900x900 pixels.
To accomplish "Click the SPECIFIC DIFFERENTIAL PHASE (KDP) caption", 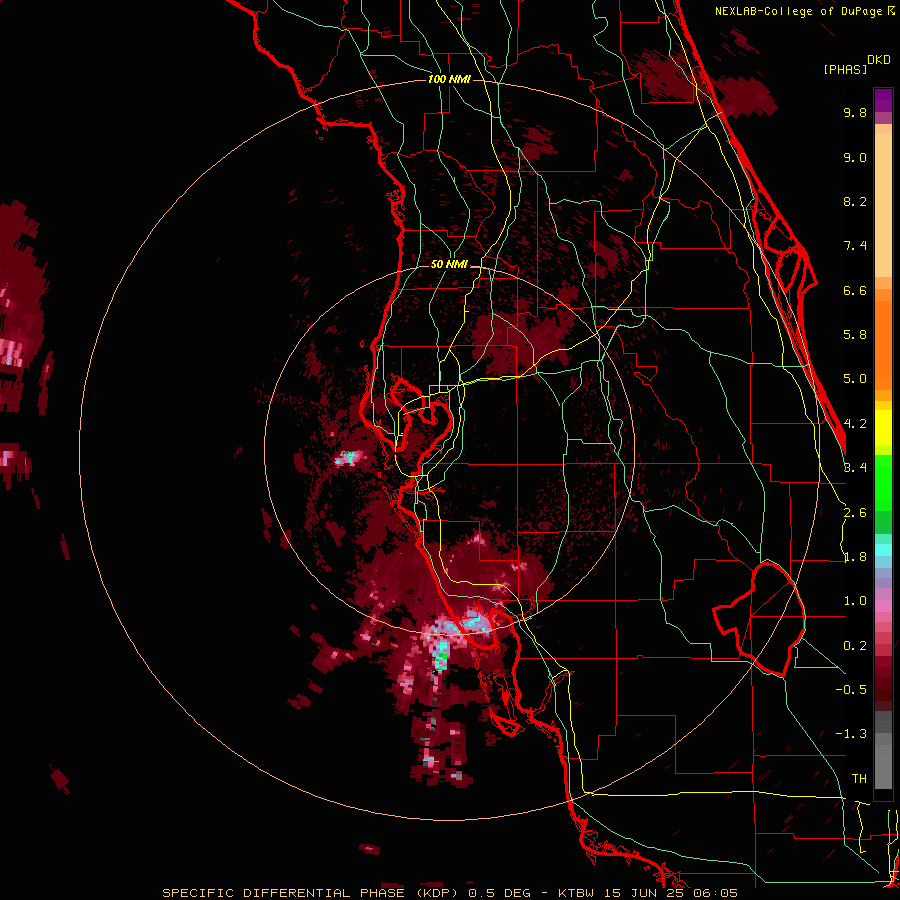I will click(311, 893).
